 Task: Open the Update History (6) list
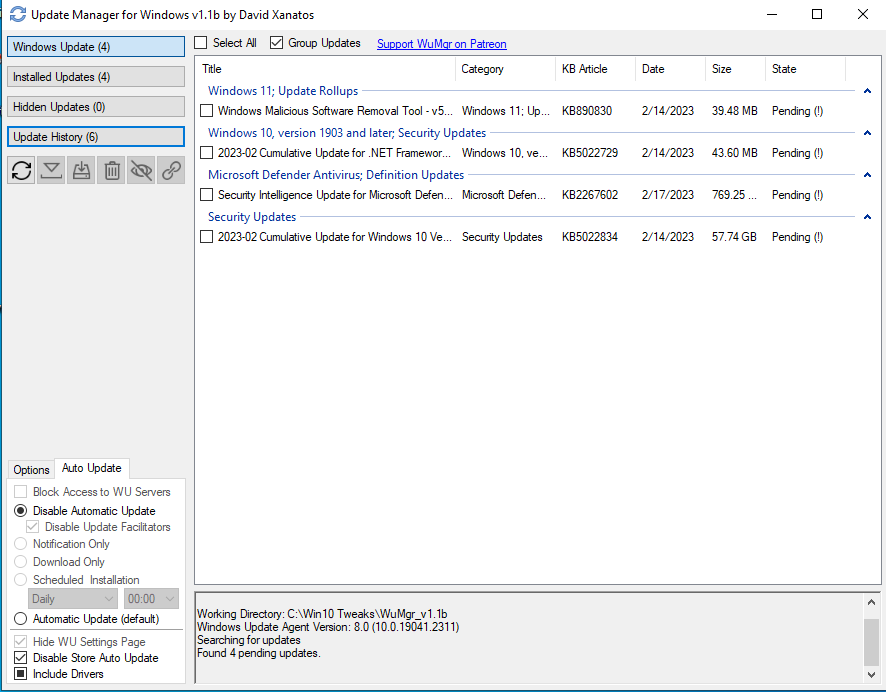coord(96,137)
